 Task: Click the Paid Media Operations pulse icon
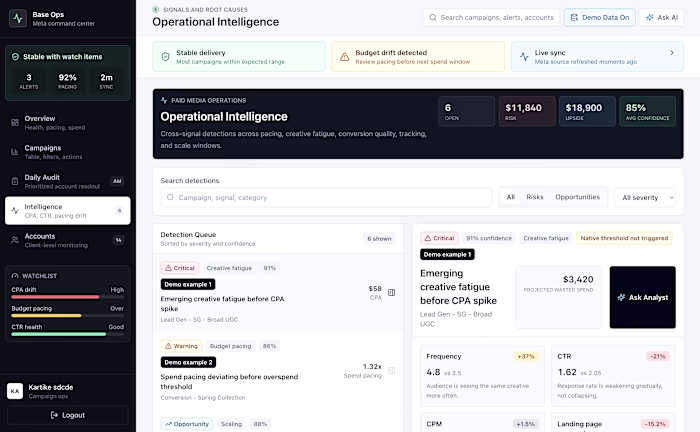pos(164,100)
